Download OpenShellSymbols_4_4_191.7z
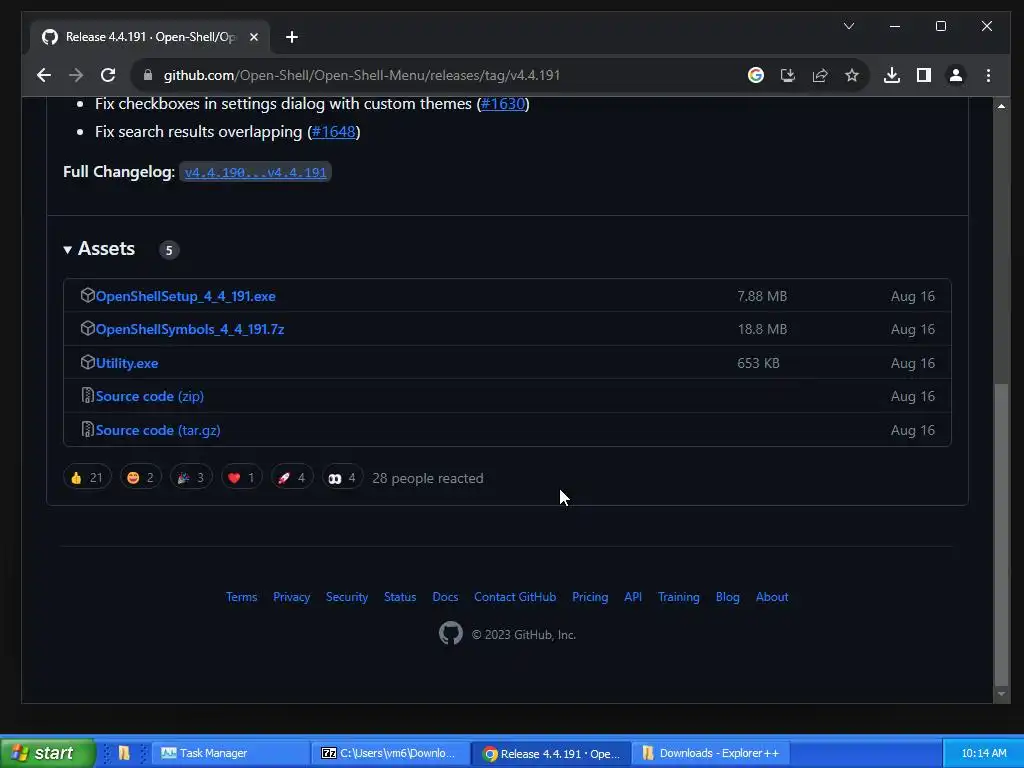This screenshot has width=1024, height=768. (190, 329)
